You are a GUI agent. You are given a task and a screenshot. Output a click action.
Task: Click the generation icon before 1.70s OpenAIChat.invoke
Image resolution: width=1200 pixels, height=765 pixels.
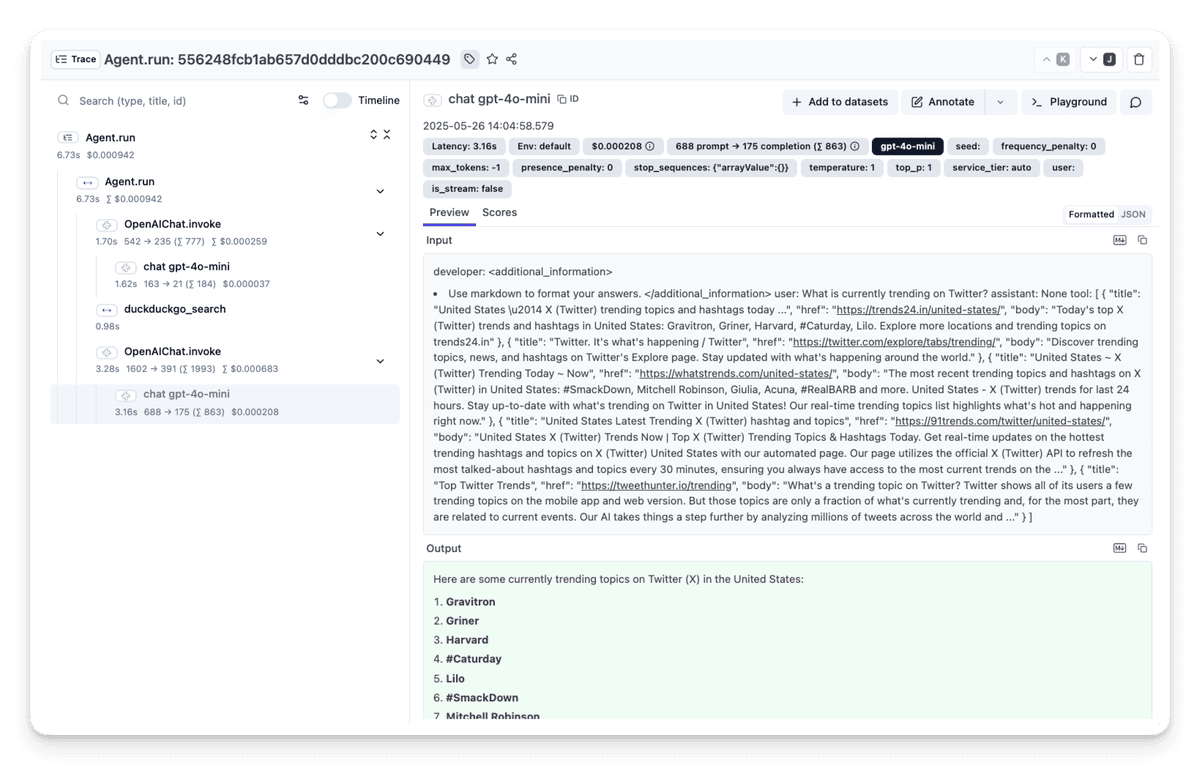(106, 225)
